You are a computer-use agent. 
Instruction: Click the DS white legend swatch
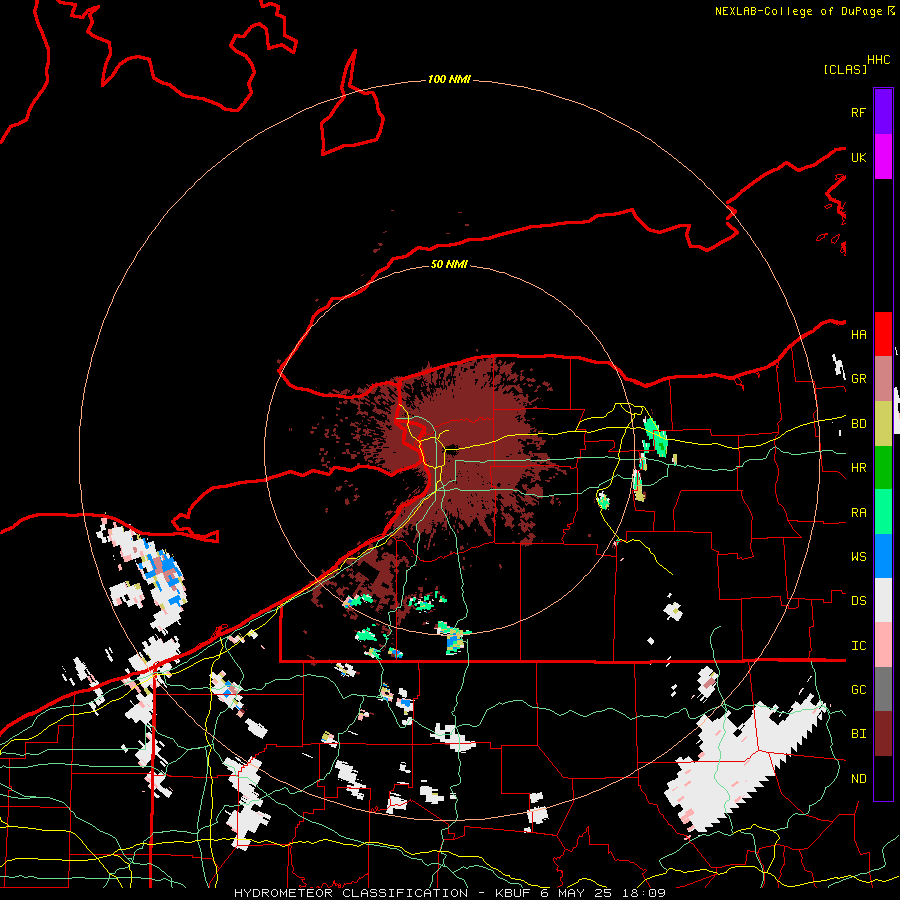pos(883,600)
